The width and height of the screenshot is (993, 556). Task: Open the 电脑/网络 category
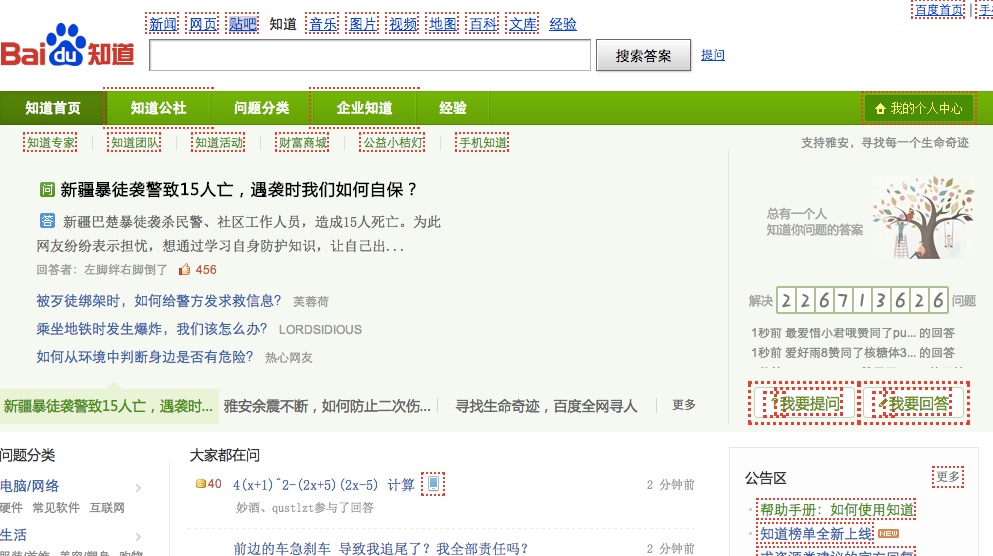point(29,486)
